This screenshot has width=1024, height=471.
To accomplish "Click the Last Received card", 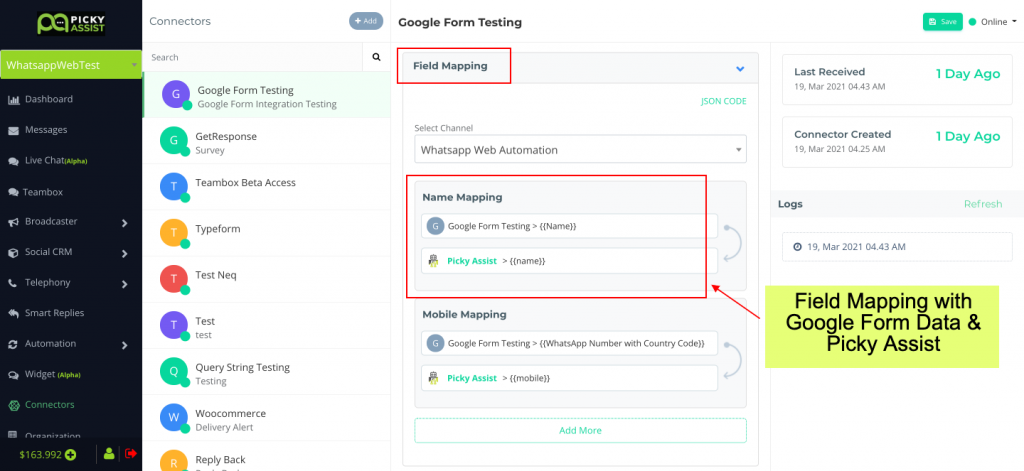I will (897, 79).
